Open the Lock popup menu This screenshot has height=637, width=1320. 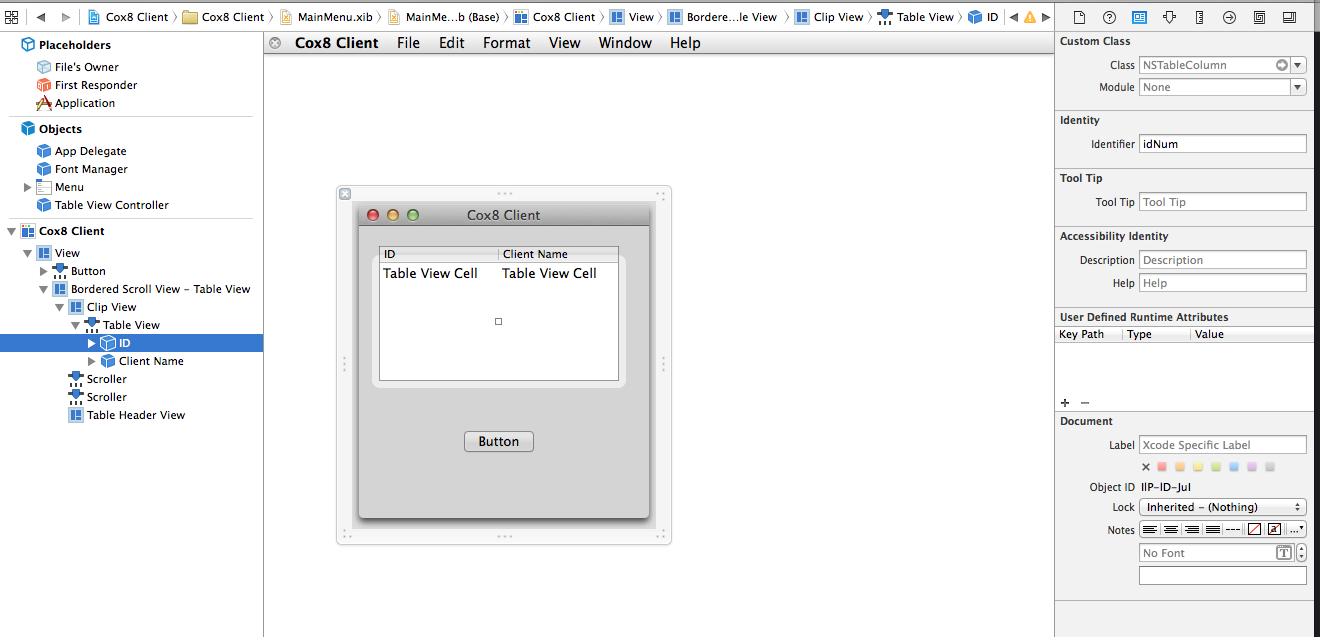[1223, 507]
